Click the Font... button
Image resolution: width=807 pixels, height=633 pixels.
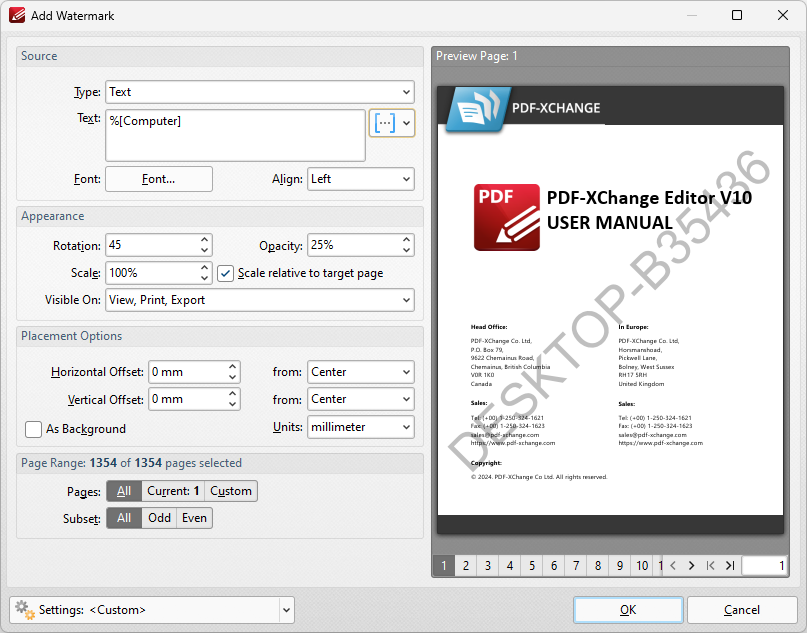coord(159,179)
